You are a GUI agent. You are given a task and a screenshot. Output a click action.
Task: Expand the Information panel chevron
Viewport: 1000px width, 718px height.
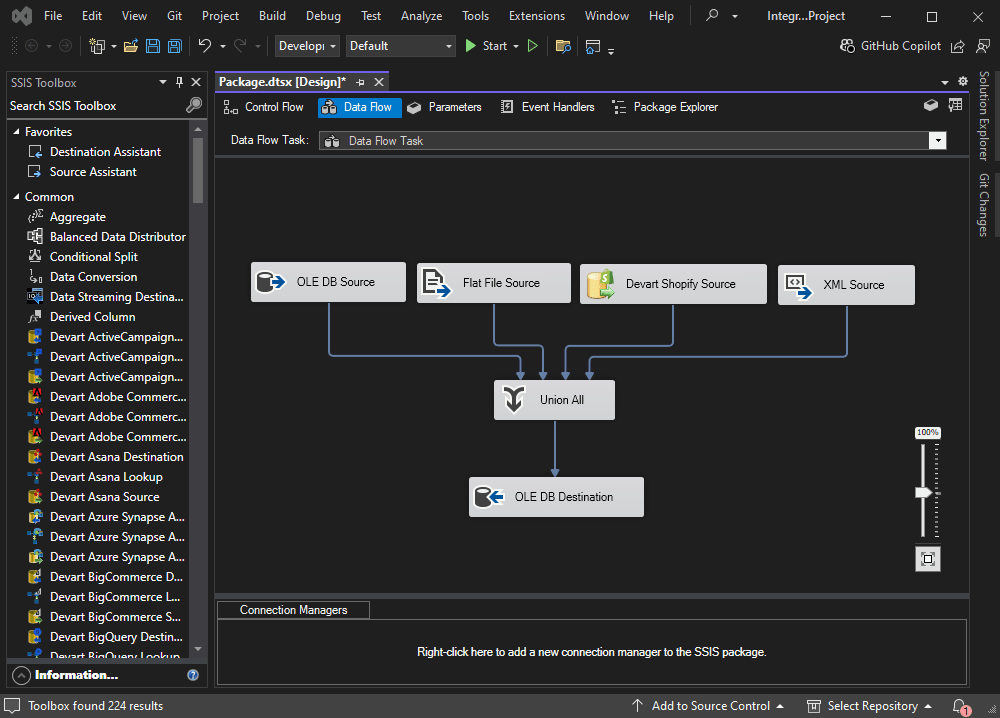(x=21, y=675)
